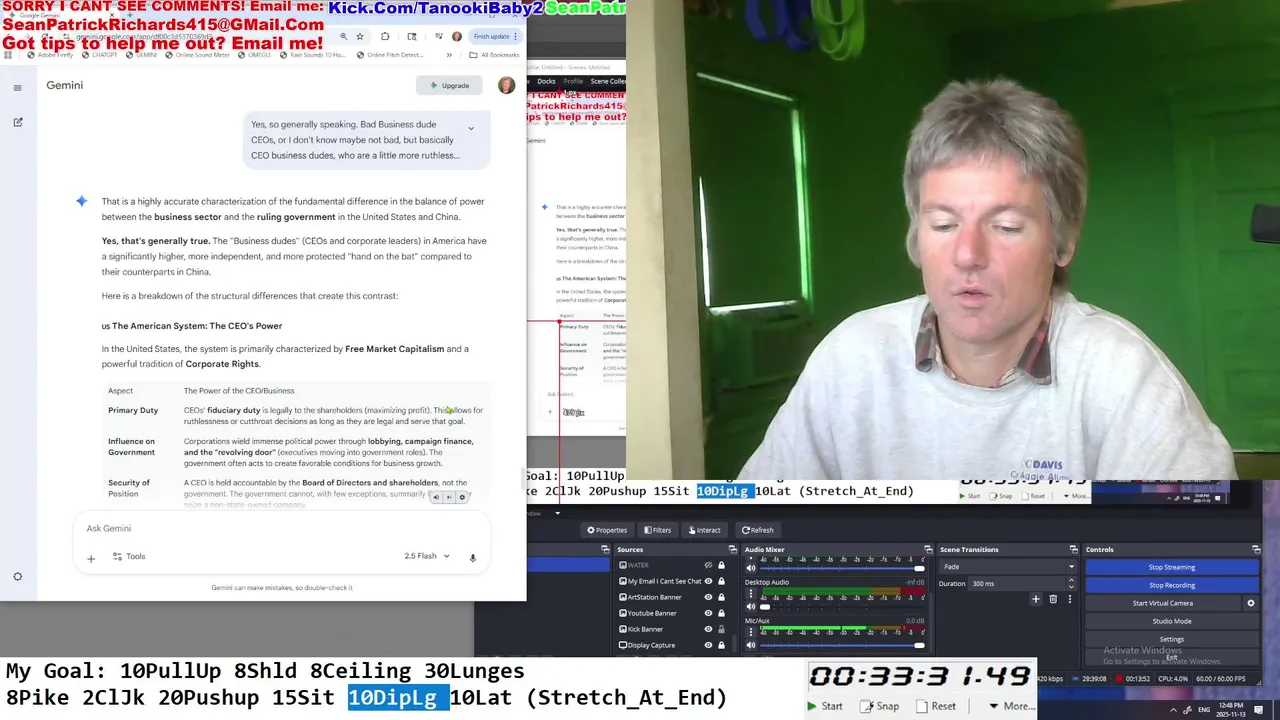
Task: Pop out the Scene Transitions dock icon
Action: coord(1074,549)
